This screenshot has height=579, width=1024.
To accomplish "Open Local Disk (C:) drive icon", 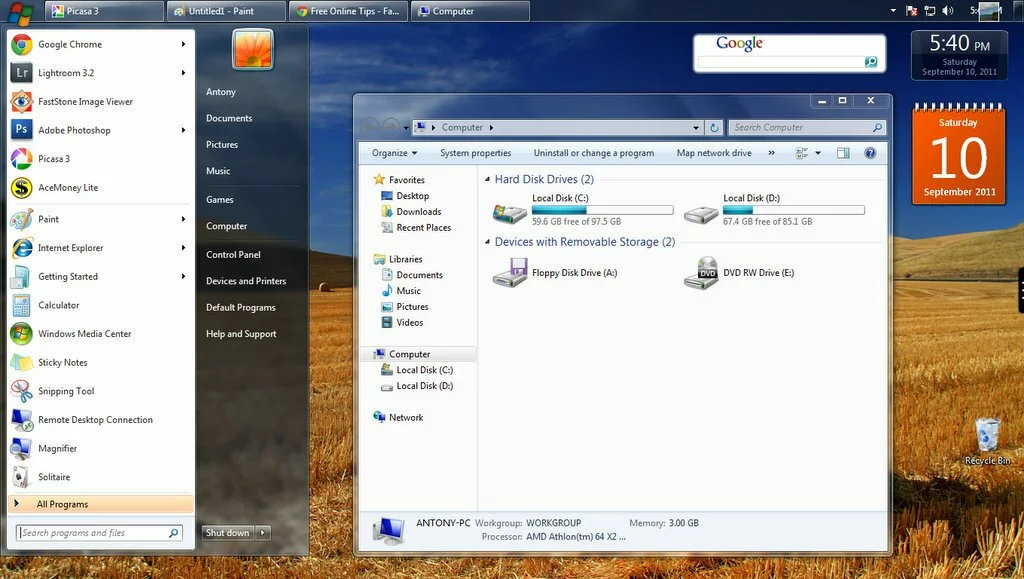I will tap(510, 212).
